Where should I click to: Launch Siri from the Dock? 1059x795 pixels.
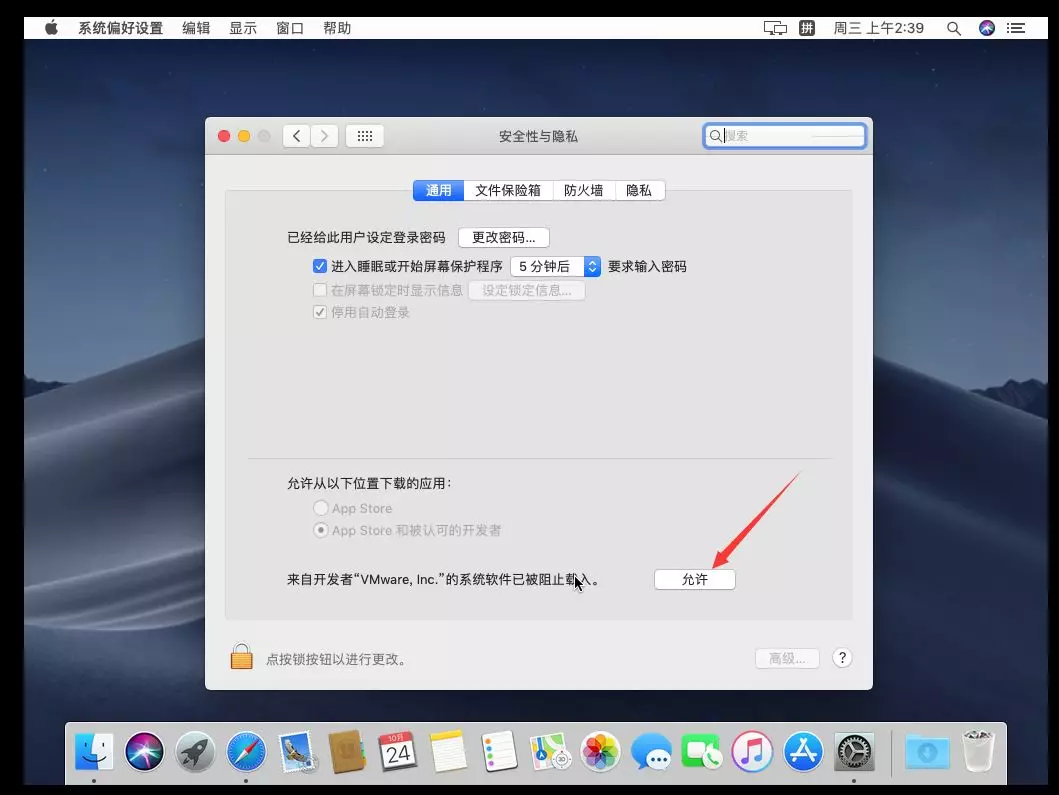coord(145,751)
